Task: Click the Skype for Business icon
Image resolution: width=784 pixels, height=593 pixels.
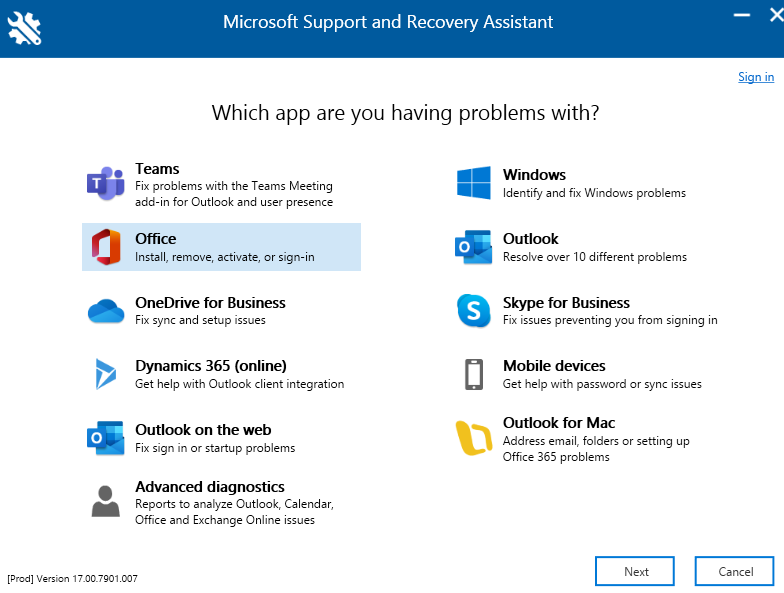Action: point(474,310)
